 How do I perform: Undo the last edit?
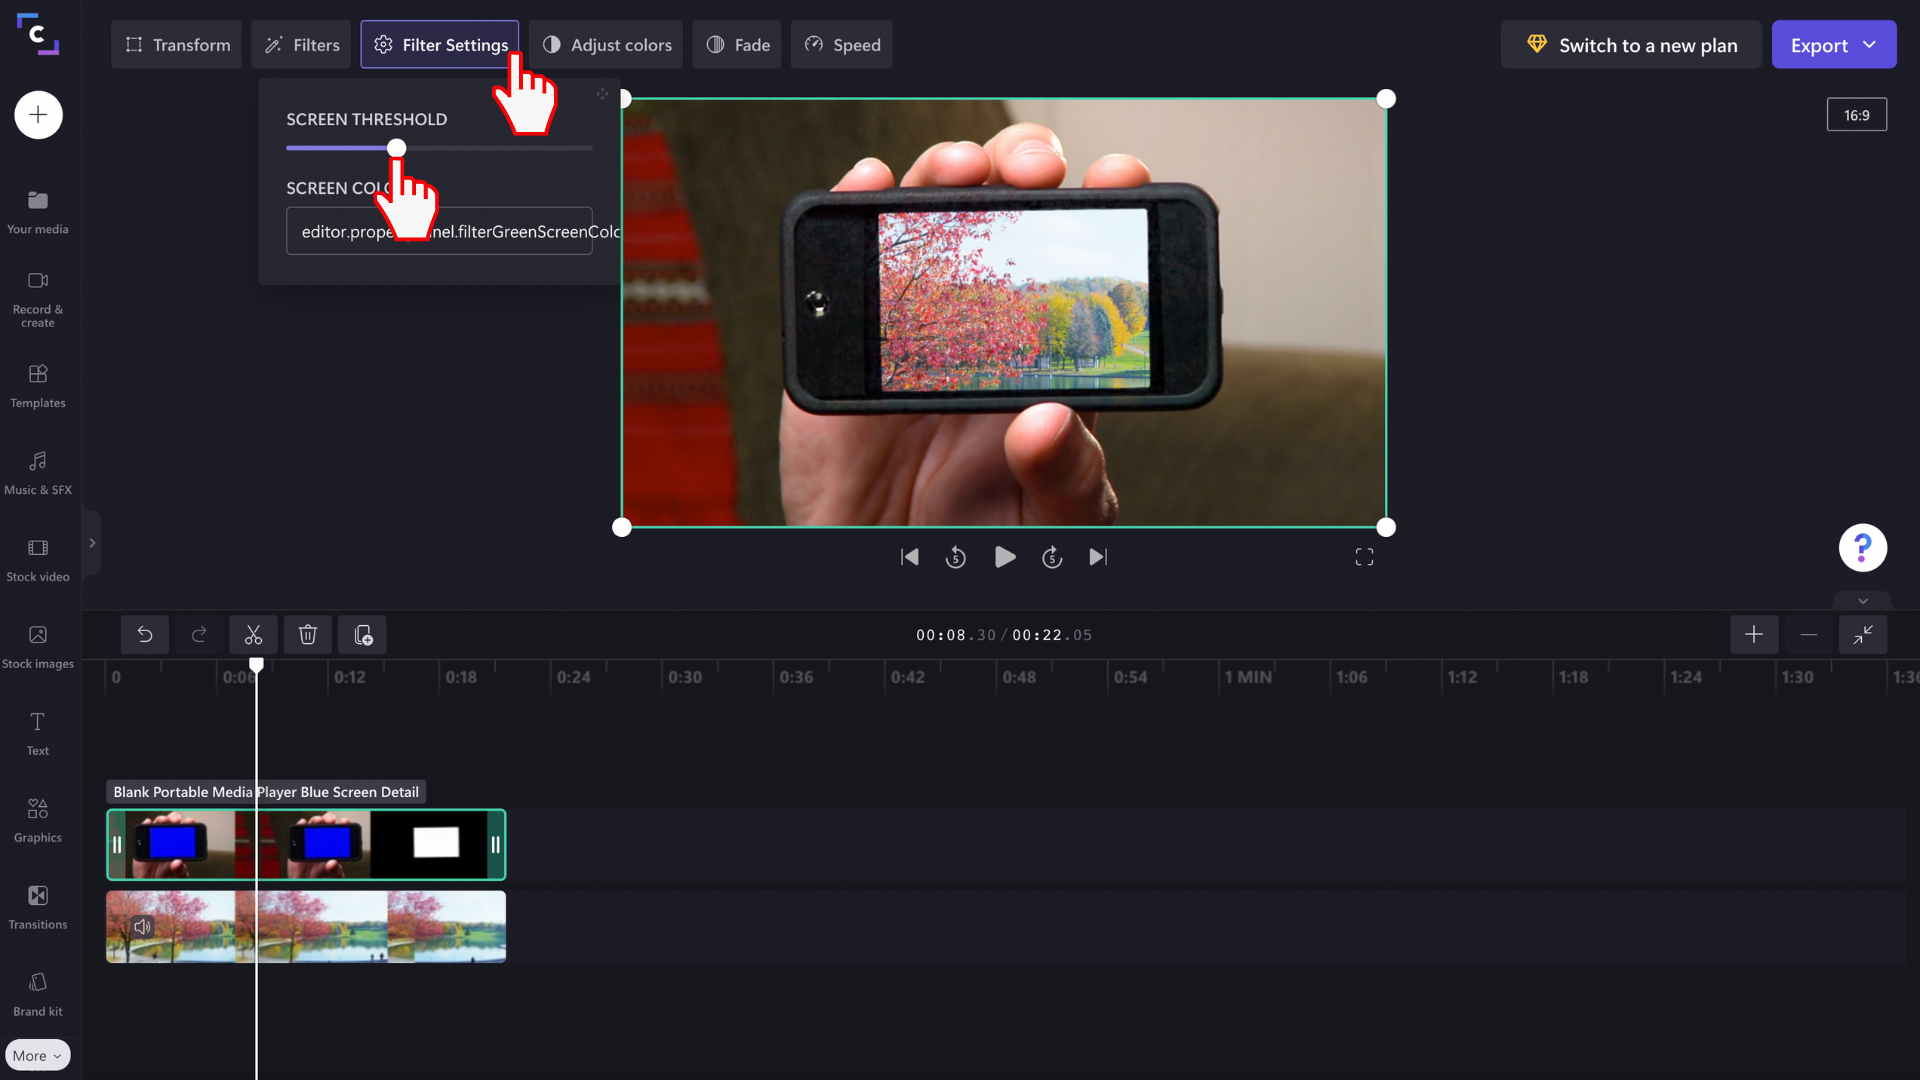point(144,634)
